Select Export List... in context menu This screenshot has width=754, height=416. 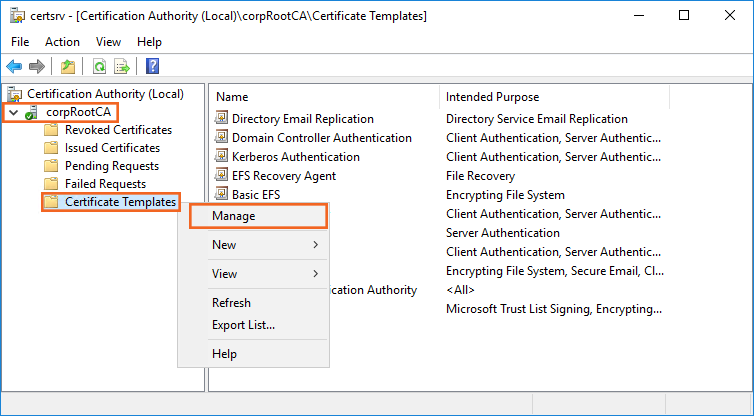coord(243,325)
